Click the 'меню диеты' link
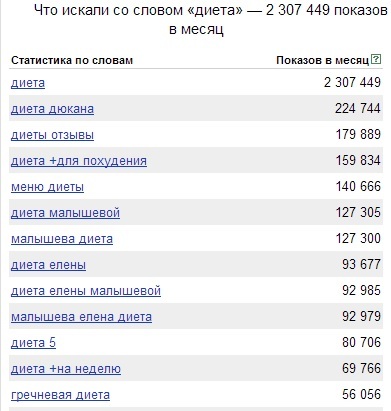This screenshot has width=391, height=411. coord(47,187)
